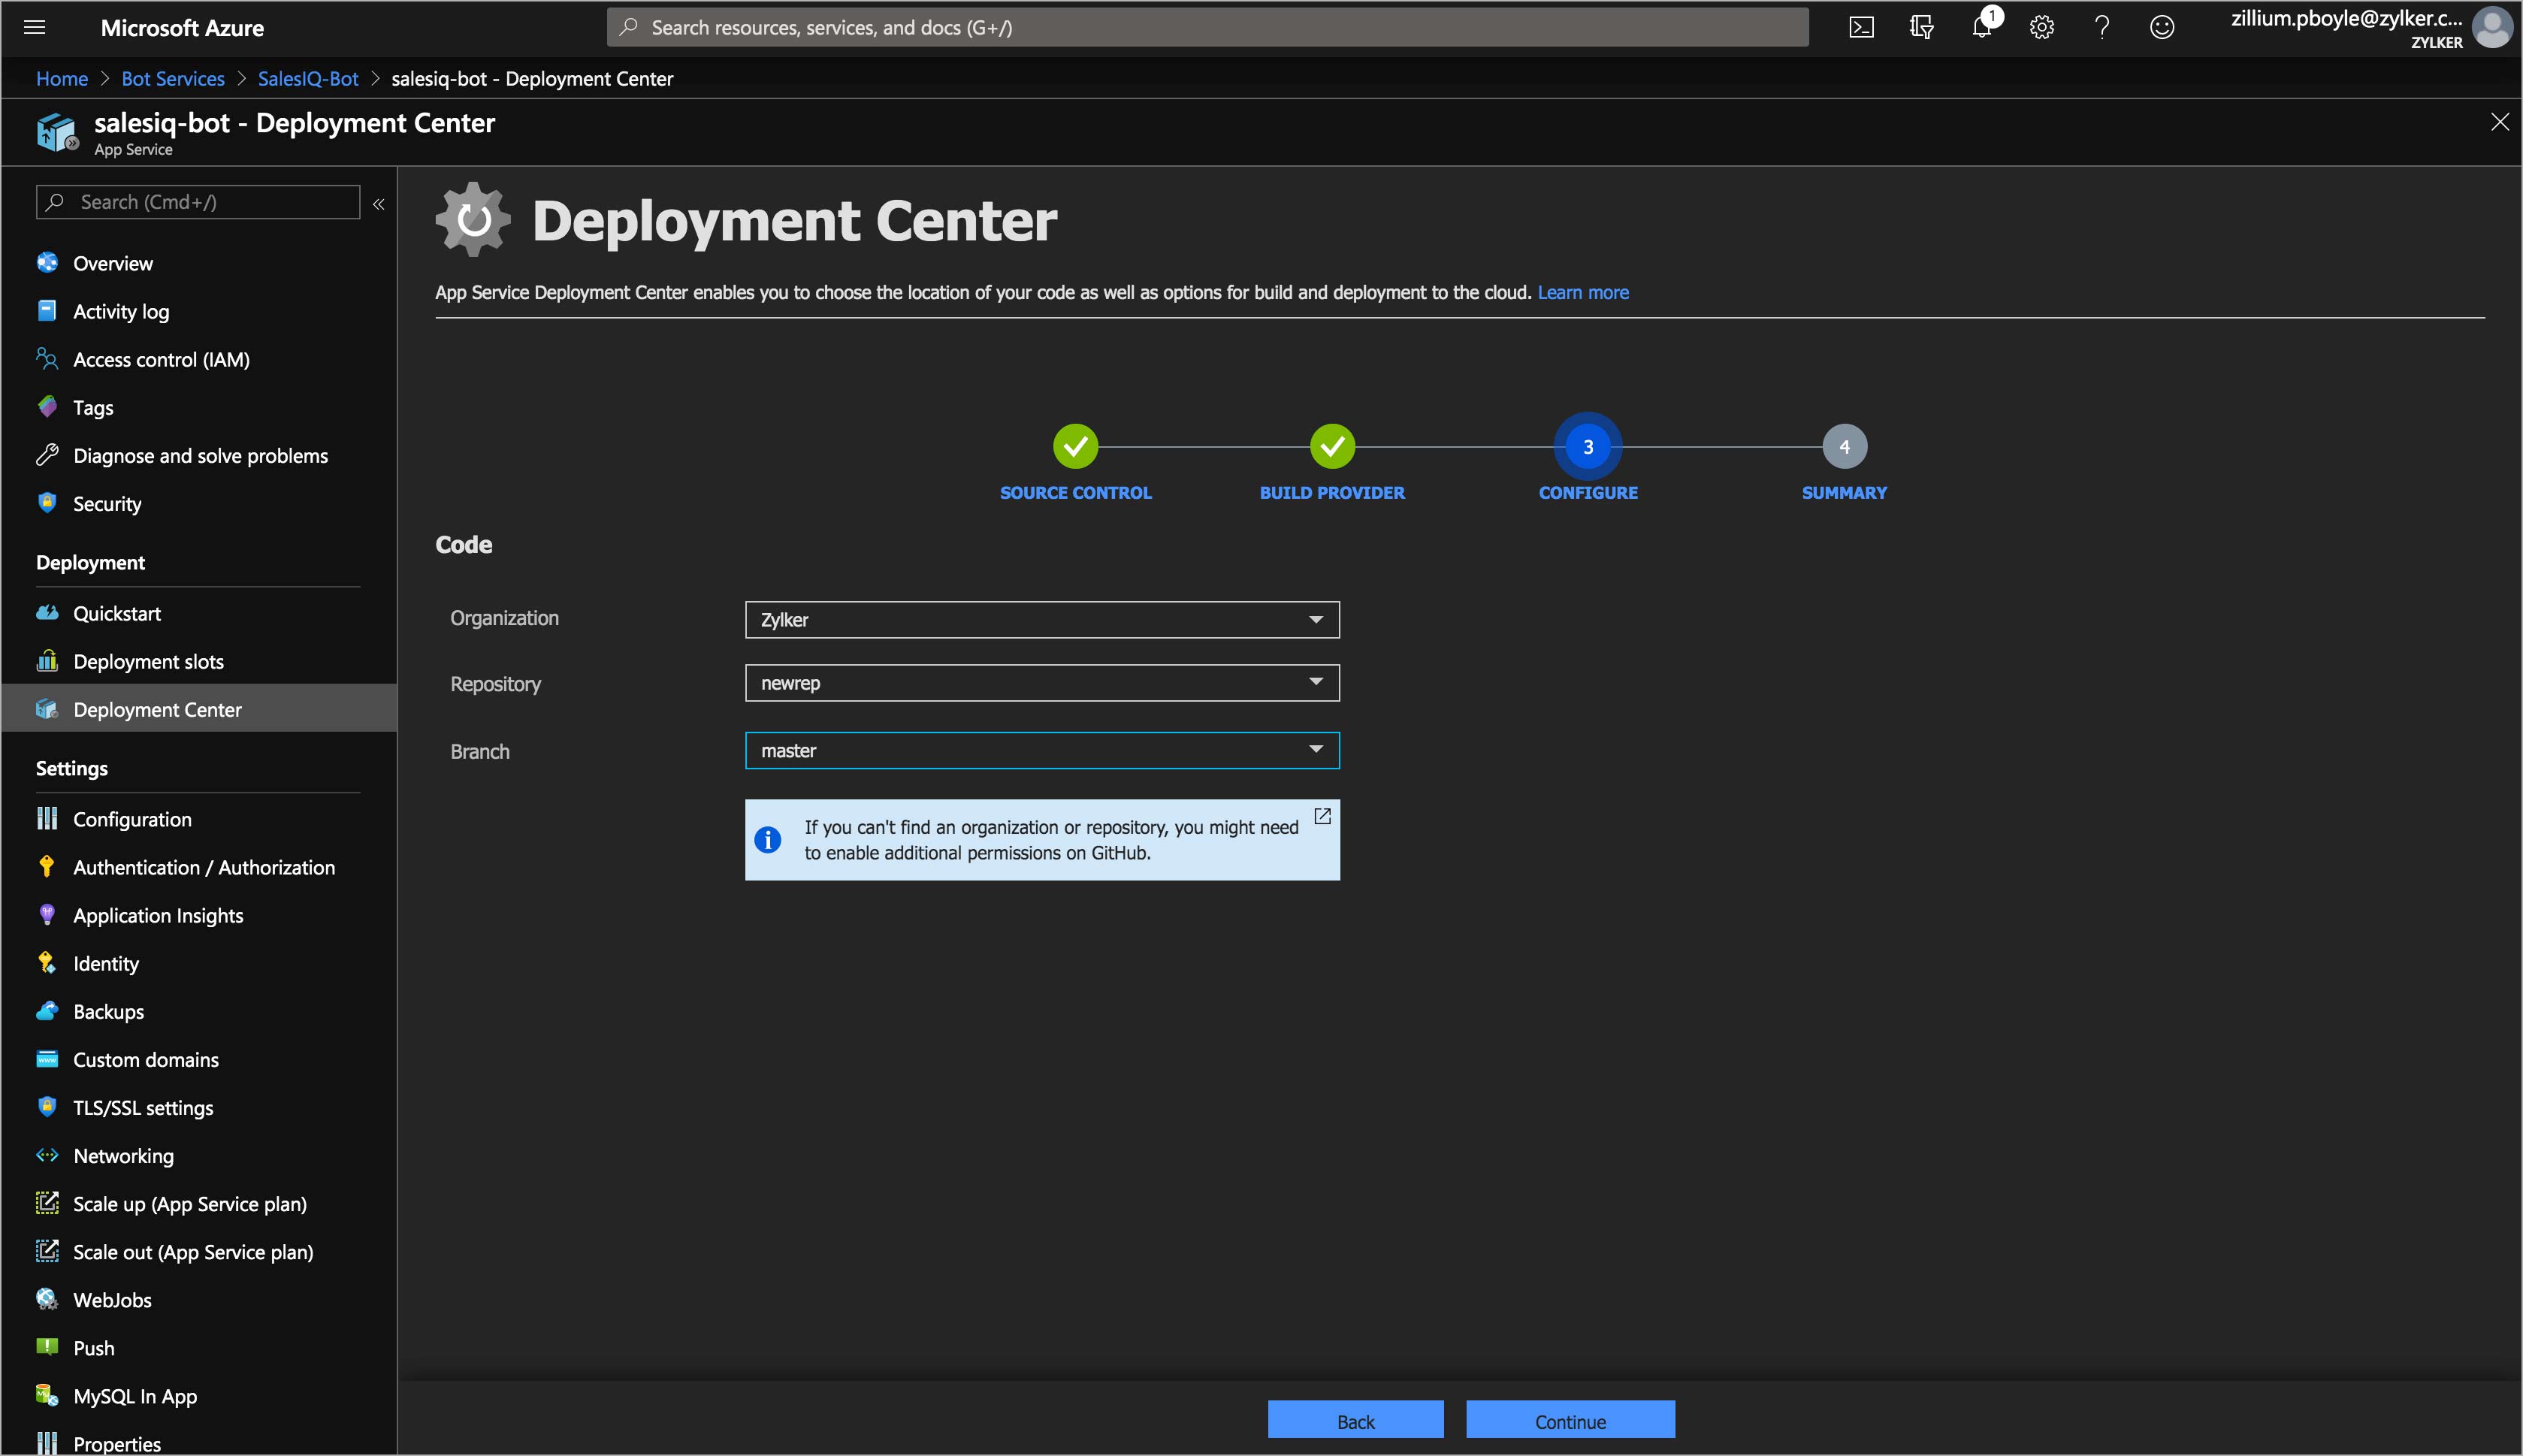Open the help question mark menu

(2101, 27)
